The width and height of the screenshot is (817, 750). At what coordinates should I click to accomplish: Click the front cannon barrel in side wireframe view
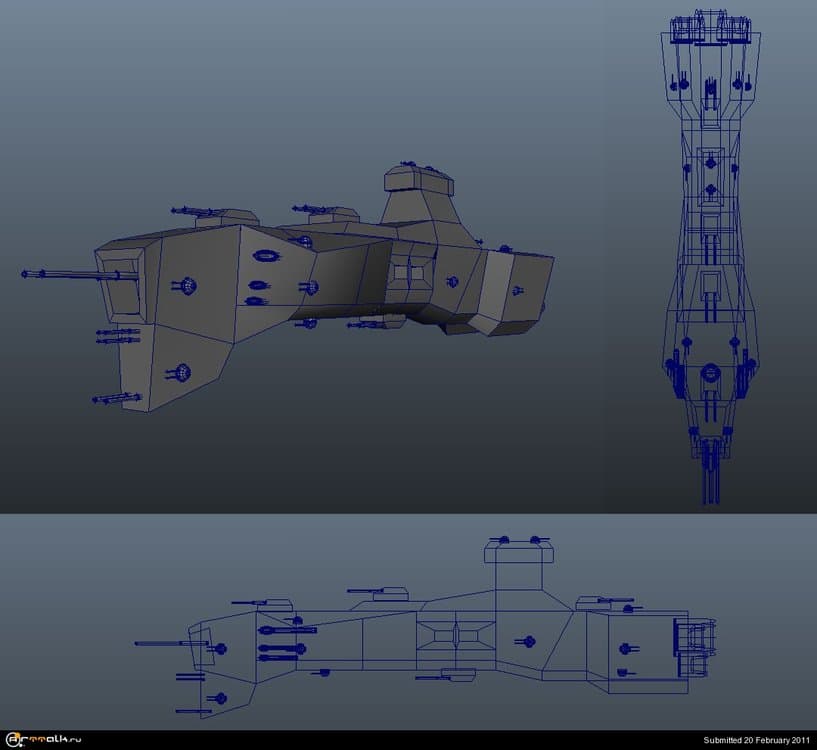click(160, 643)
